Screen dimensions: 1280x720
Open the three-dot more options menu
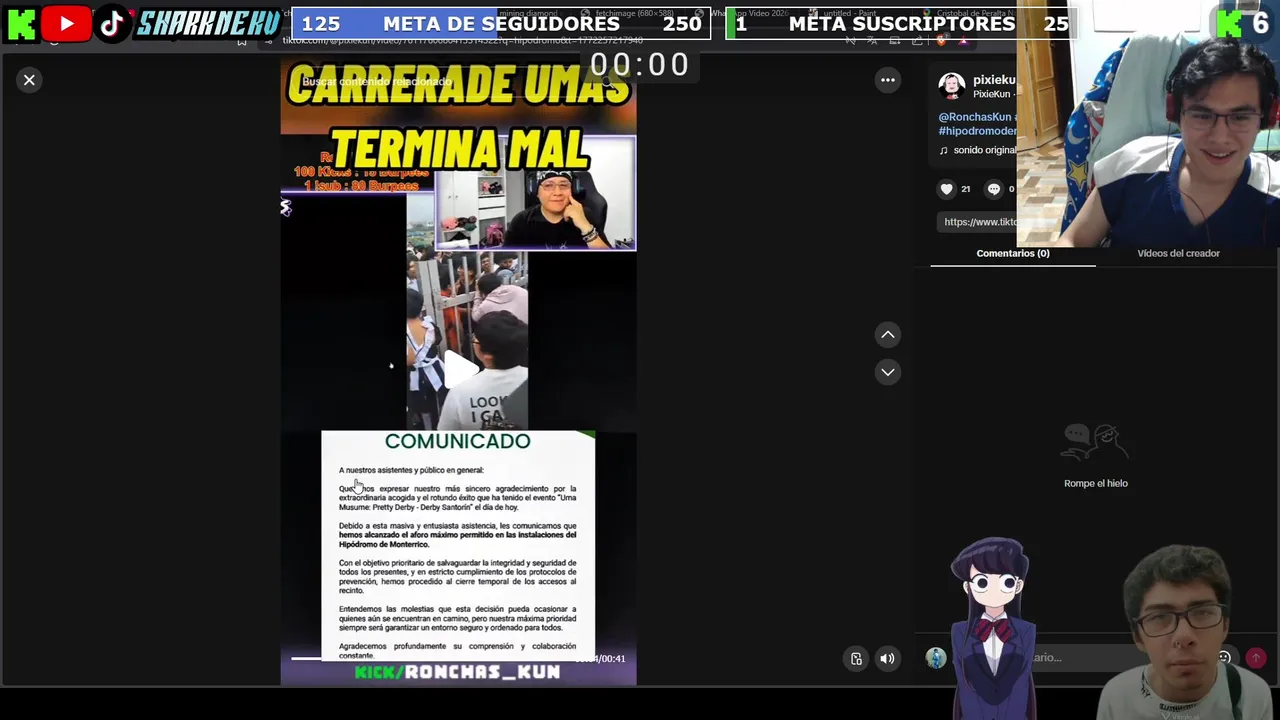pos(887,80)
